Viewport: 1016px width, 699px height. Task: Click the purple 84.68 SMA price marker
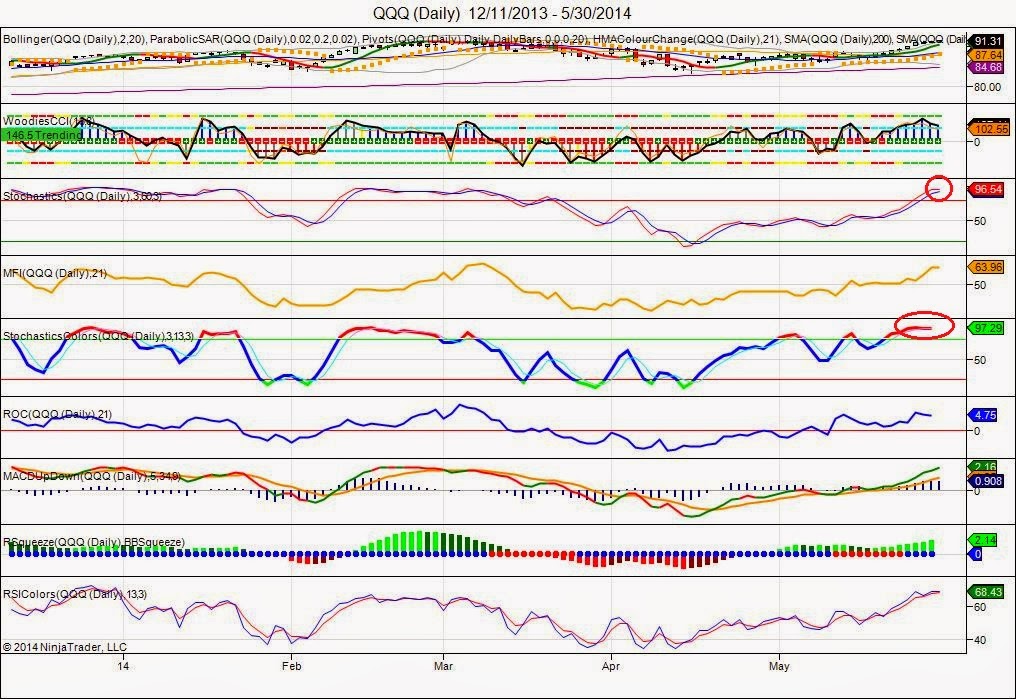pyautogui.click(x=986, y=67)
